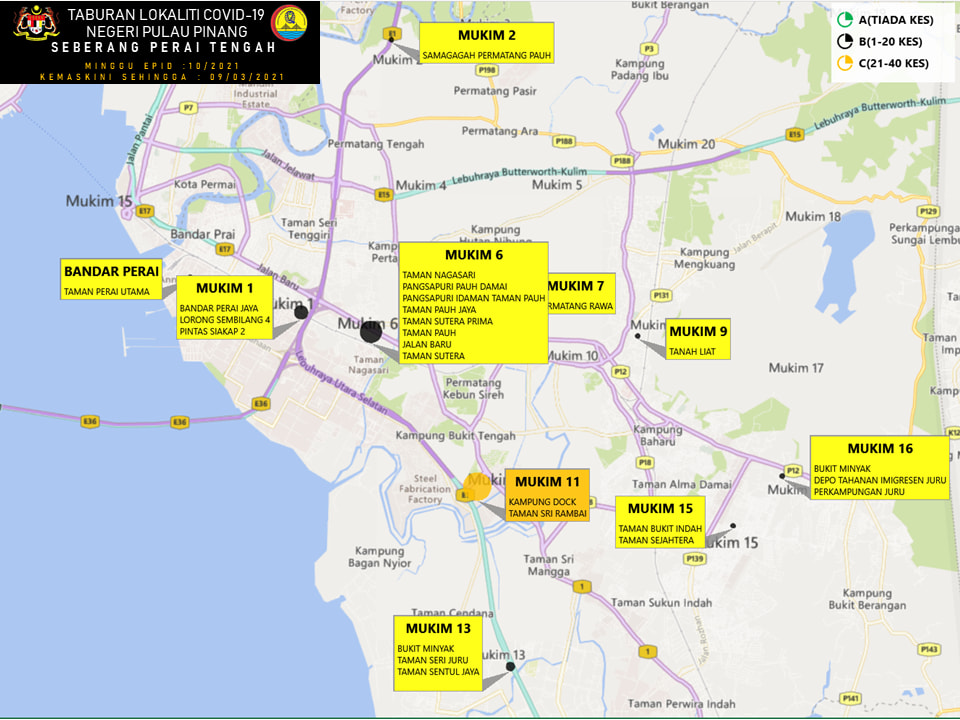Select 'DEPO TAHANAN IMIGRESEN JURU' entry
The image size is (960, 720).
[880, 481]
